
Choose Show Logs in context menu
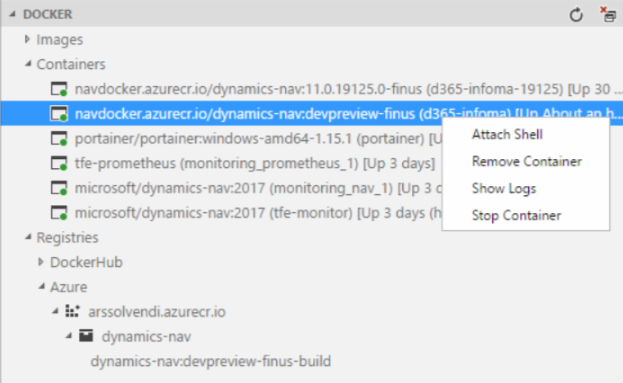tap(504, 188)
